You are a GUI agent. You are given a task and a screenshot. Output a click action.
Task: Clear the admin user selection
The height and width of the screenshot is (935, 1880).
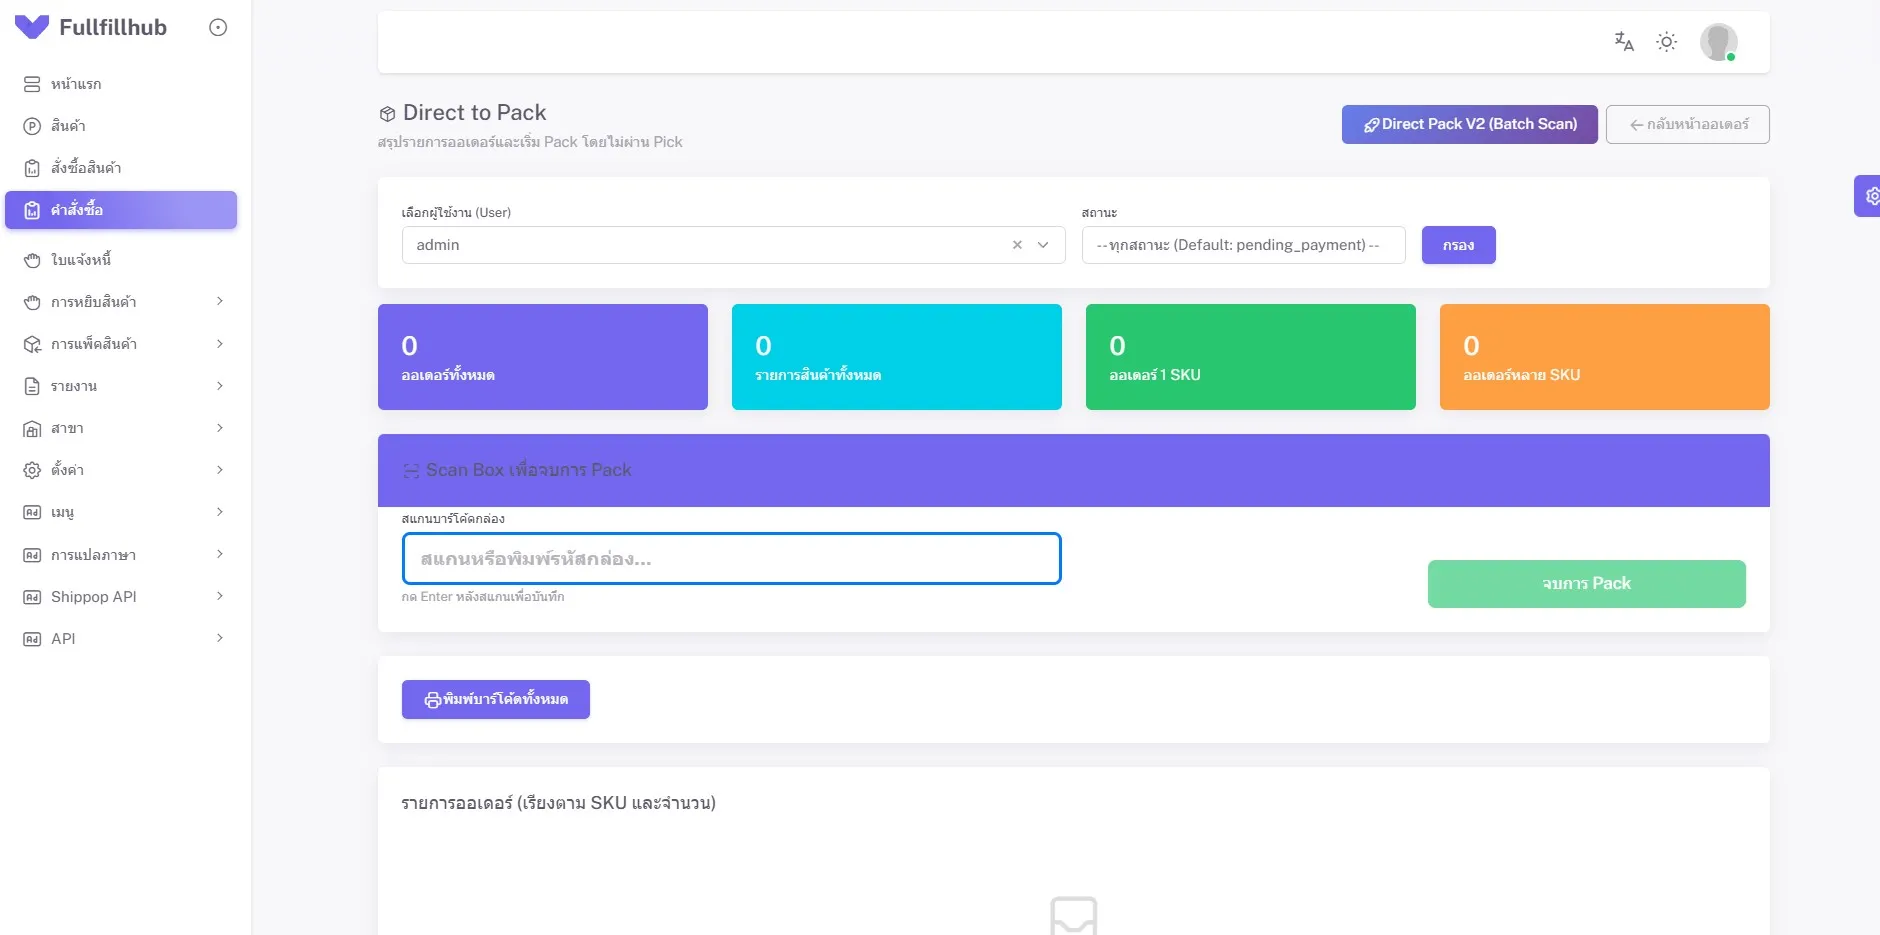coord(1017,245)
